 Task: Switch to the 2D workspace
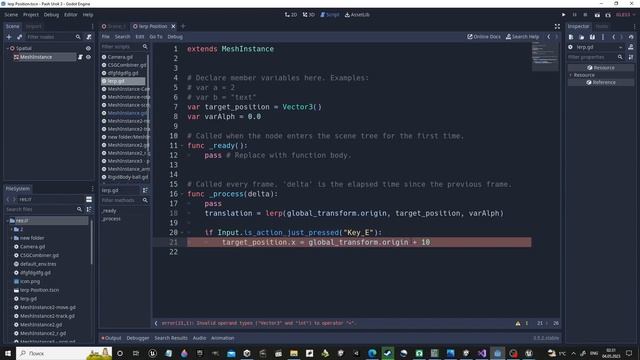pos(291,15)
